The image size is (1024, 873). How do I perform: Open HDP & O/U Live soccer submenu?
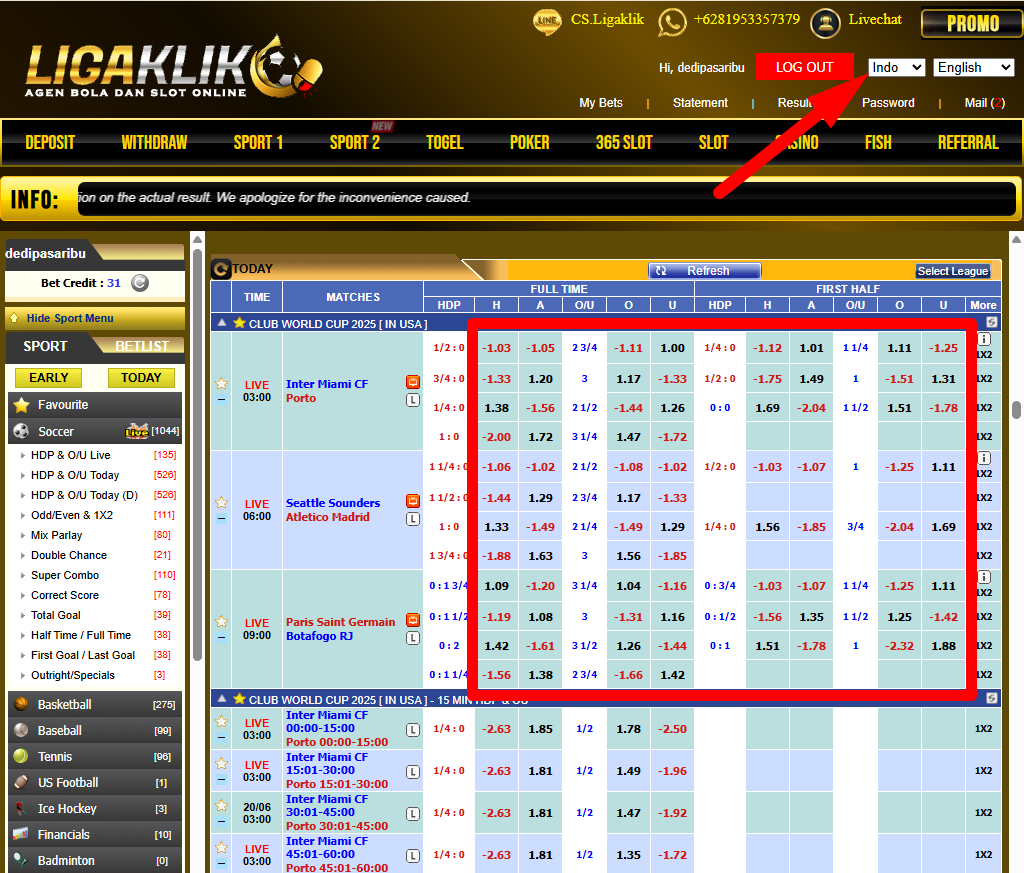click(71, 455)
